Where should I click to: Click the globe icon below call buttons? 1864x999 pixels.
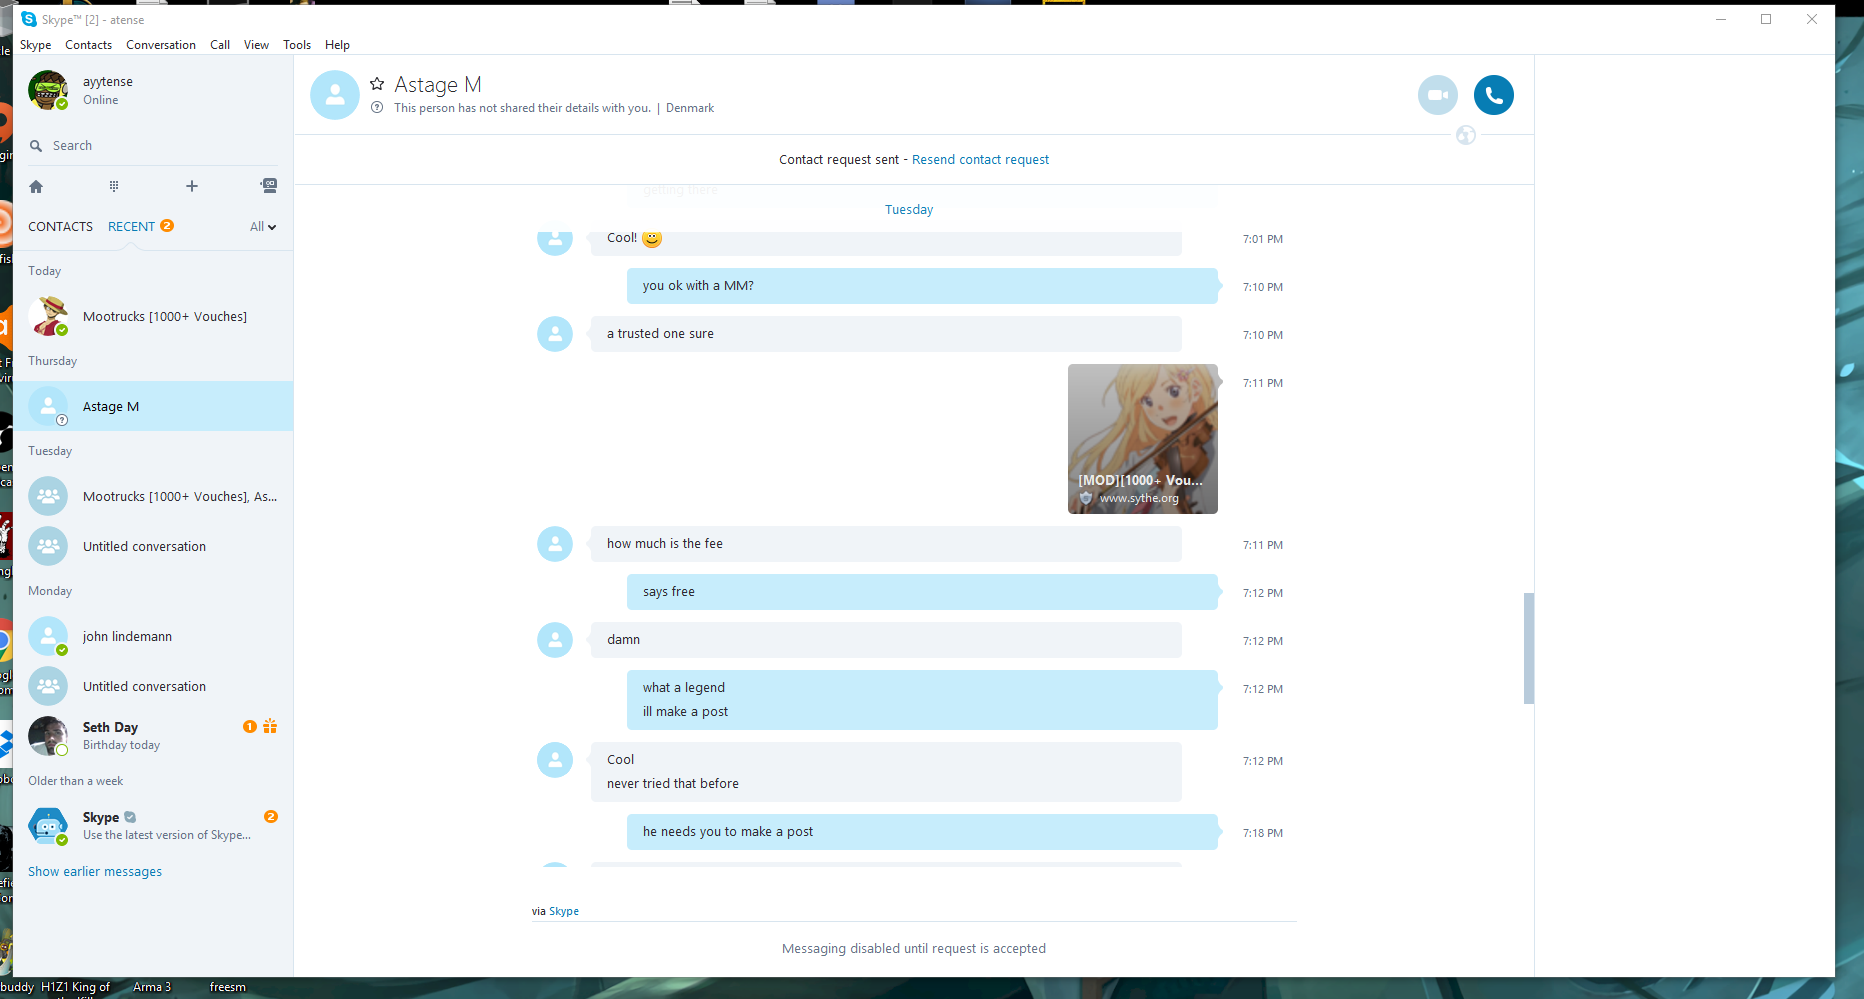pos(1466,135)
